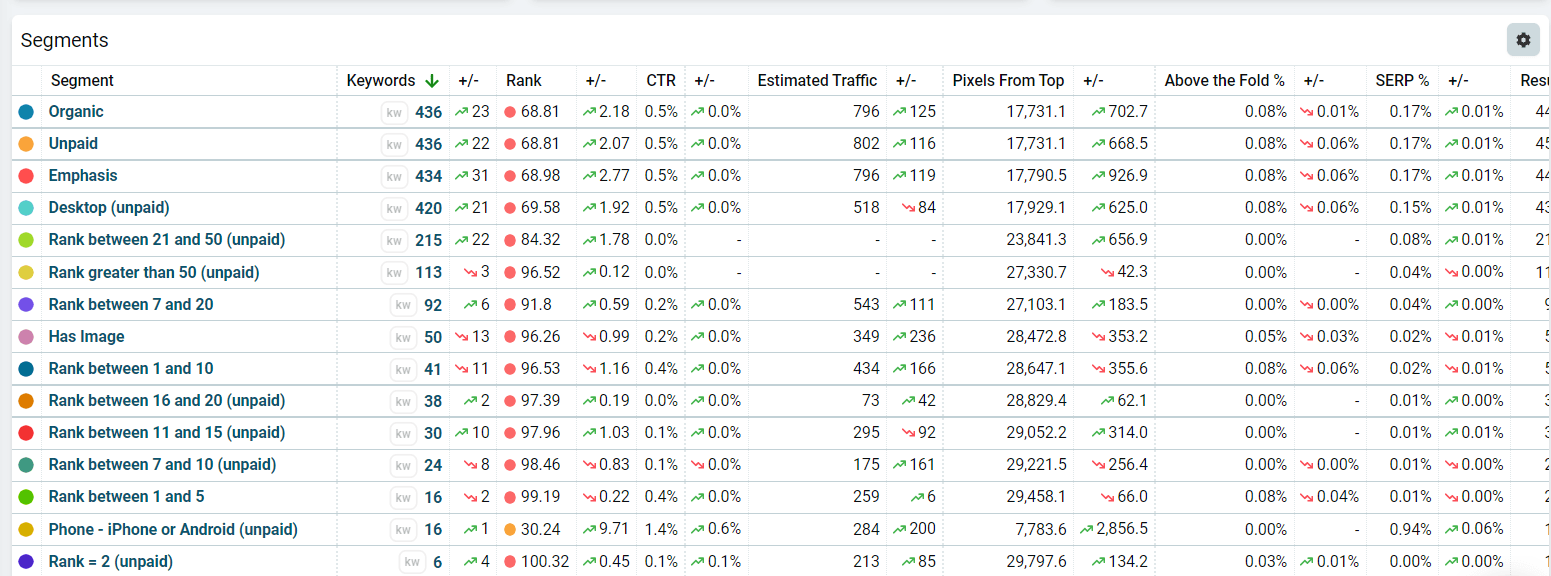Click rank value 100.32 in Rank = 2 row
Screen dimensions: 1551x576
click(x=545, y=562)
